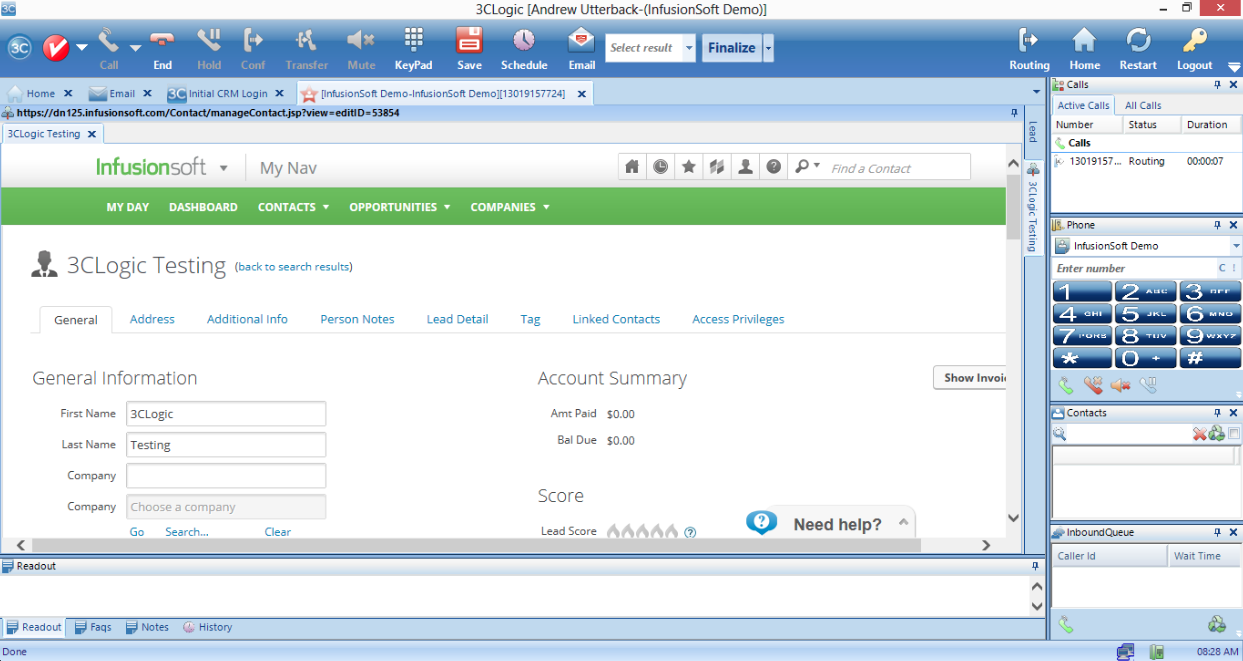Viewport: 1243px width, 661px height.
Task: Click the Restart icon
Action: 1138,41
